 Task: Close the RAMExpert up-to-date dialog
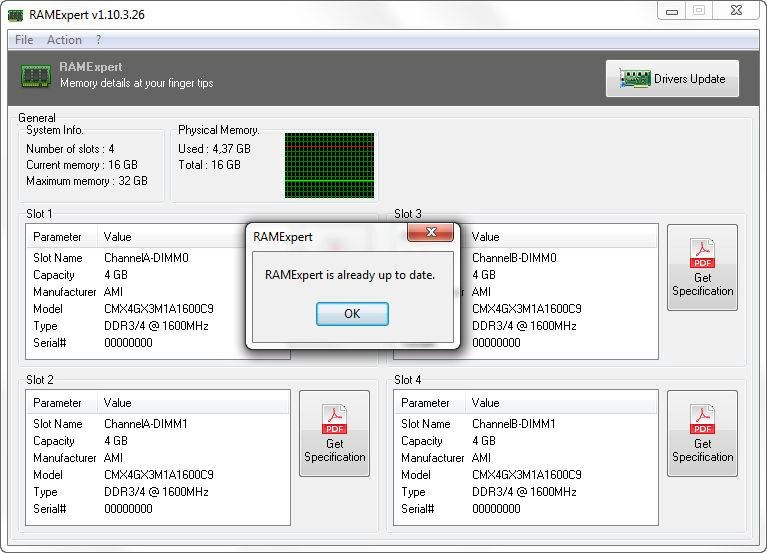[430, 232]
